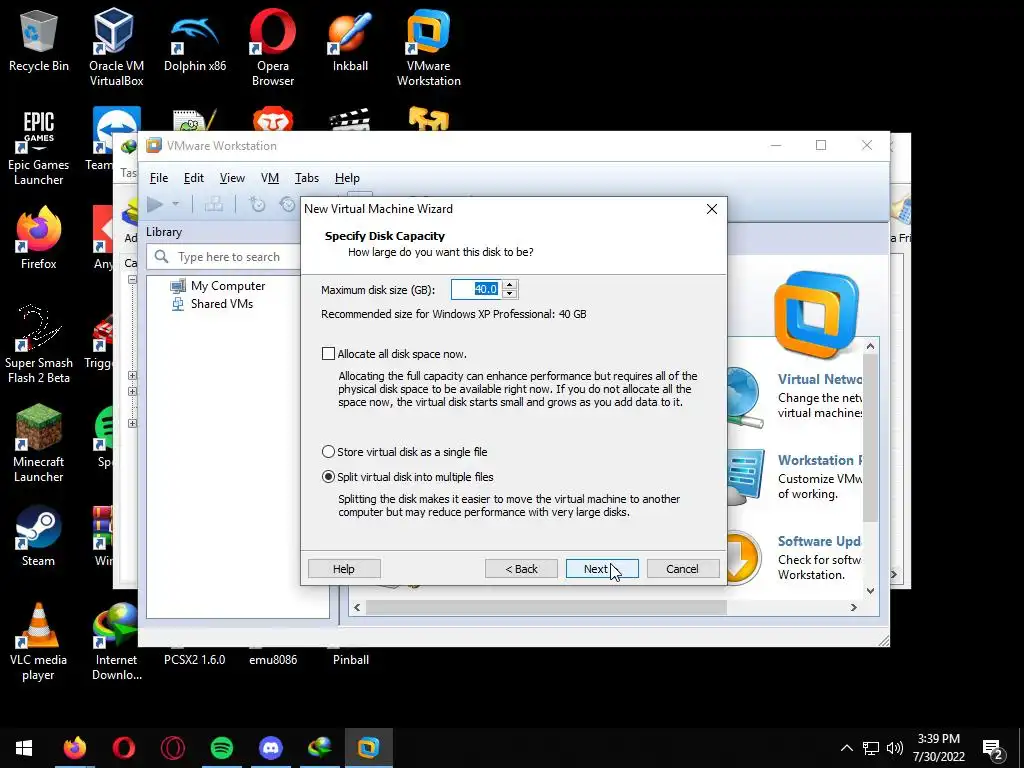The width and height of the screenshot is (1024, 768).
Task: Open VMware Workstation desktop shortcut
Action: 428,47
